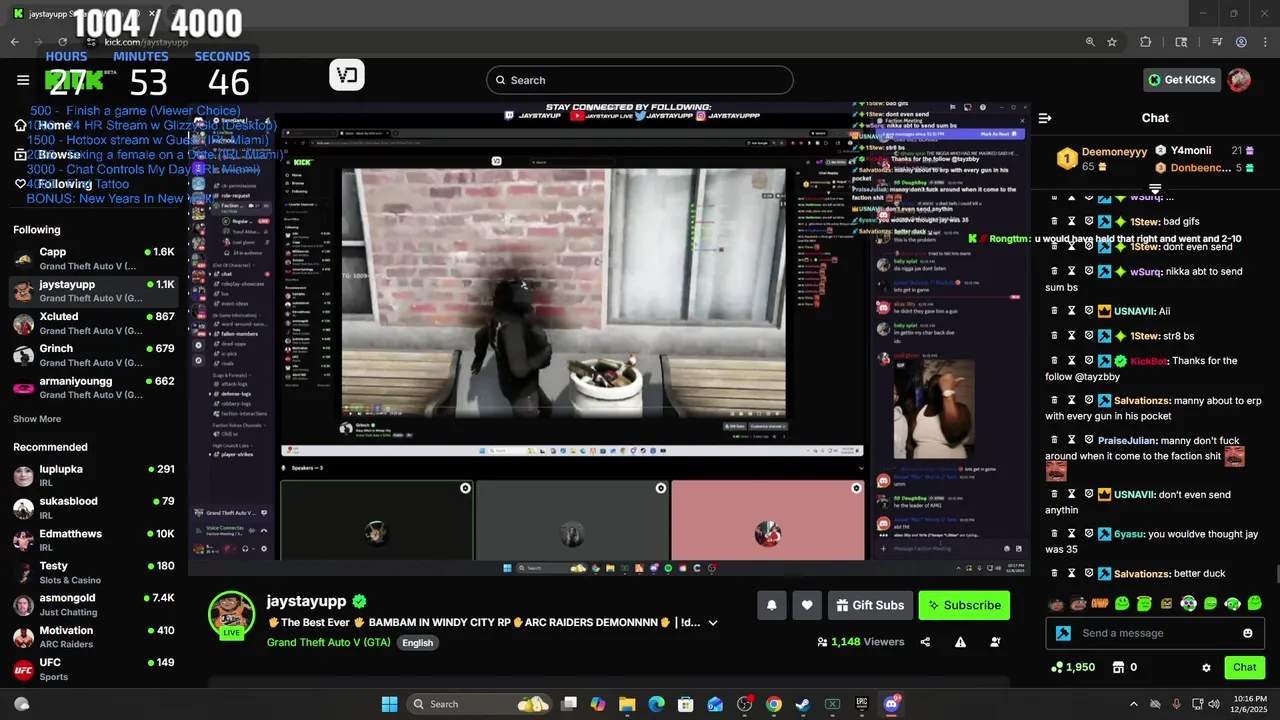Open Chrome extensions puzzle icon
This screenshot has width=1280, height=720.
(1146, 42)
